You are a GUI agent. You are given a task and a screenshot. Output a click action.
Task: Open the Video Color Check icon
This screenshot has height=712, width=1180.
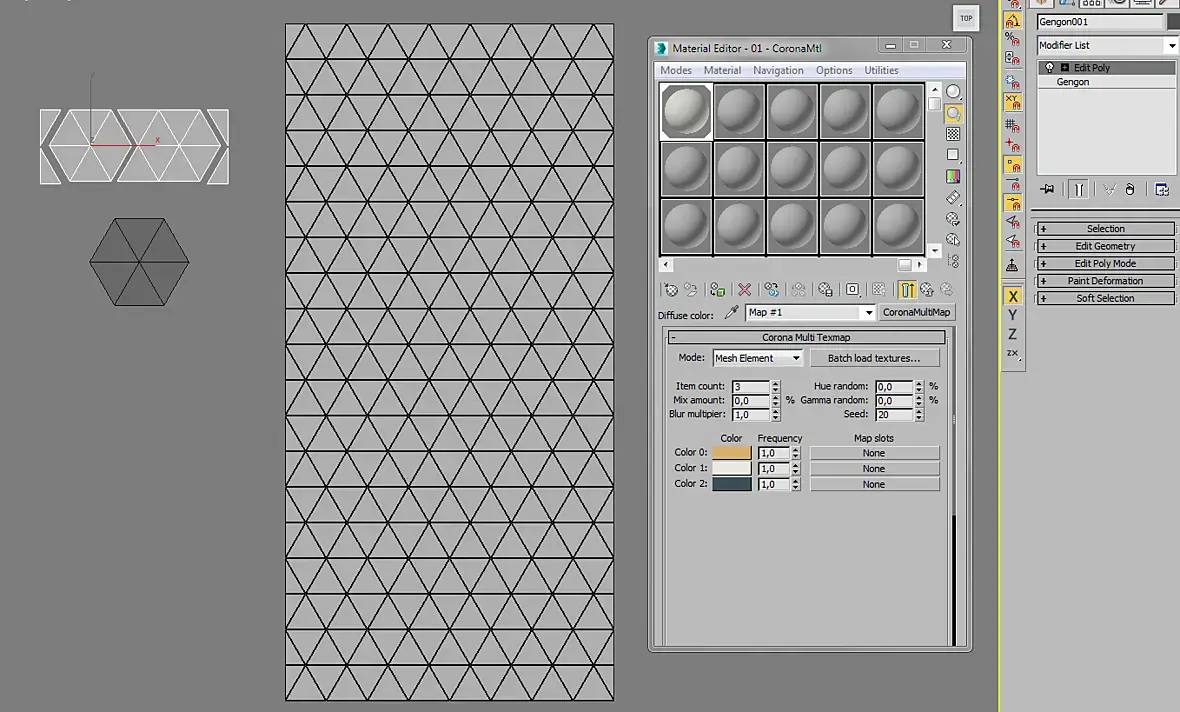coord(953,177)
